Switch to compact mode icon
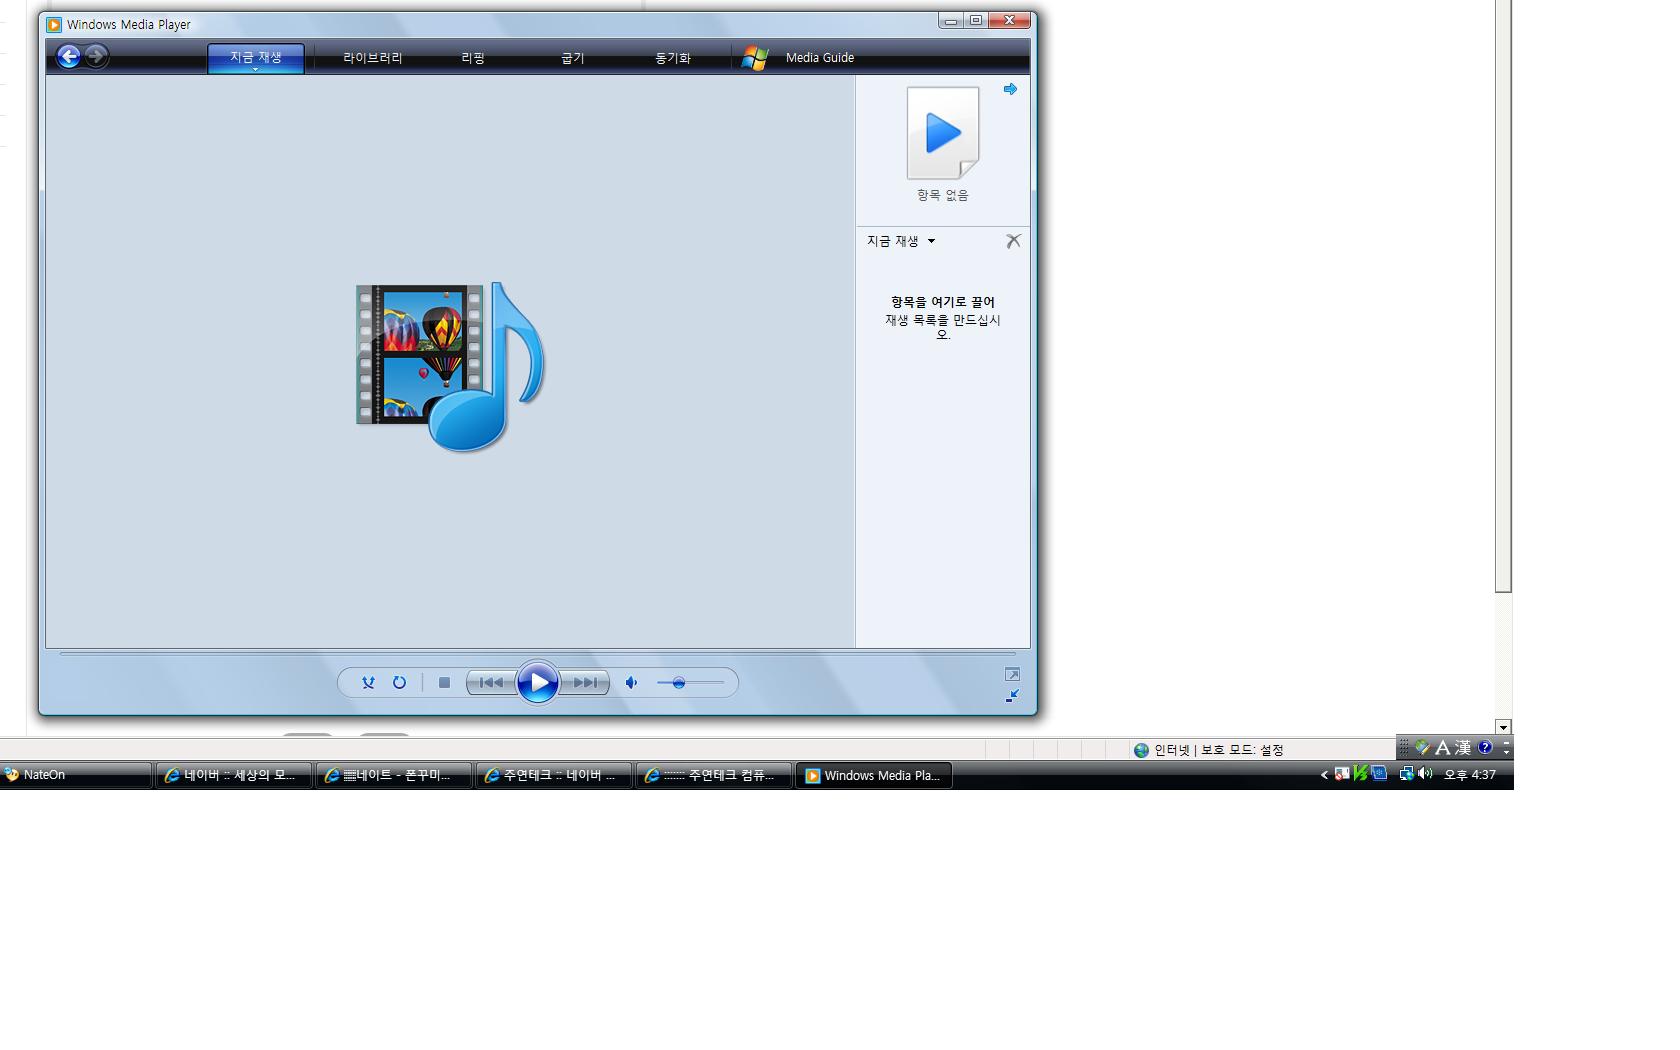1680x1050 pixels. [1012, 695]
